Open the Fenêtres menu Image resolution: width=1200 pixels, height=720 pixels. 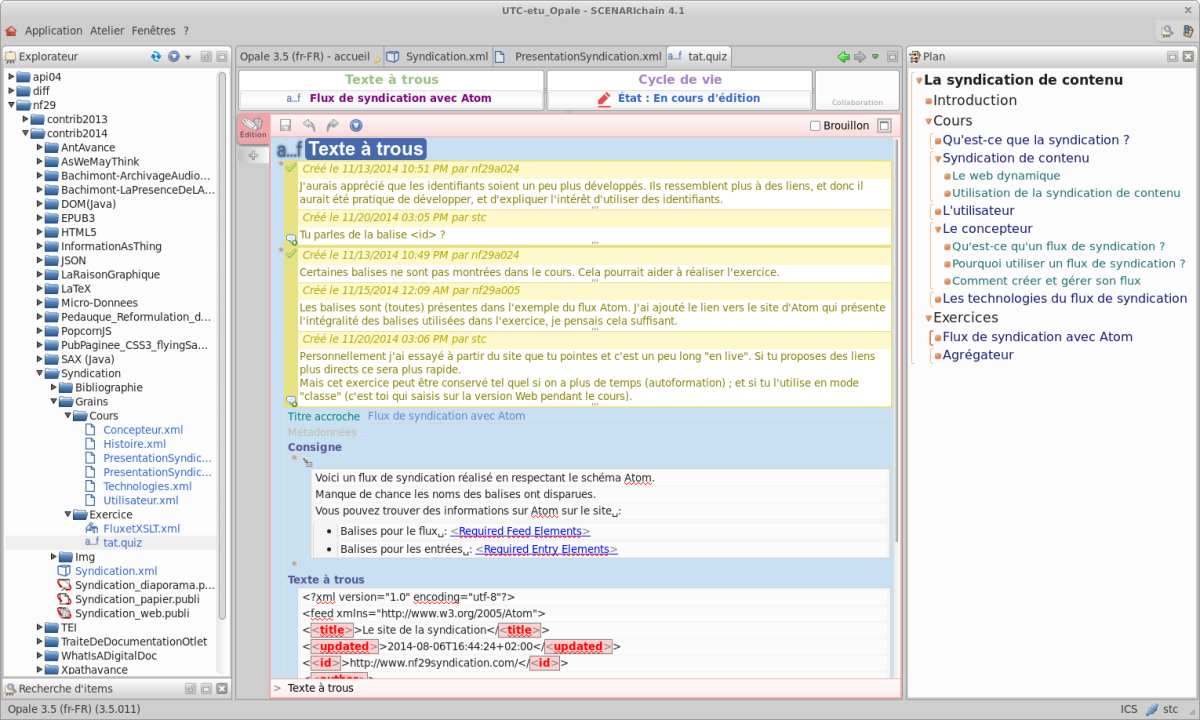[153, 31]
